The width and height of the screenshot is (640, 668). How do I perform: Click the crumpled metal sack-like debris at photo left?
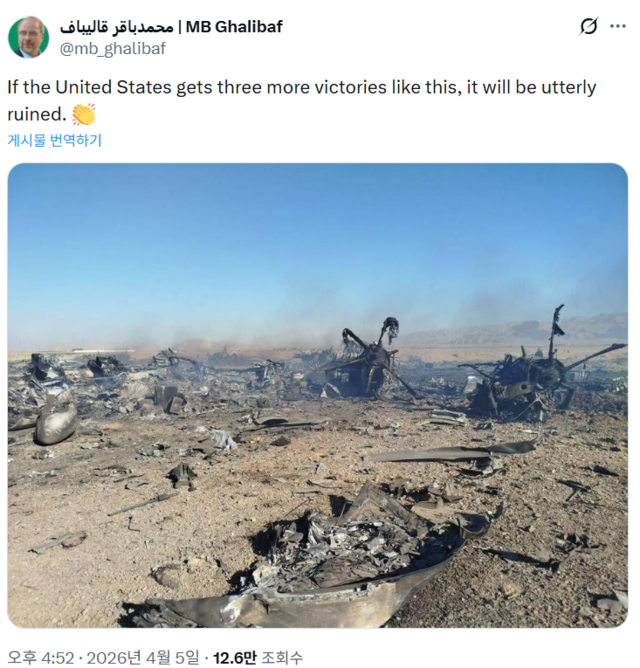55,422
